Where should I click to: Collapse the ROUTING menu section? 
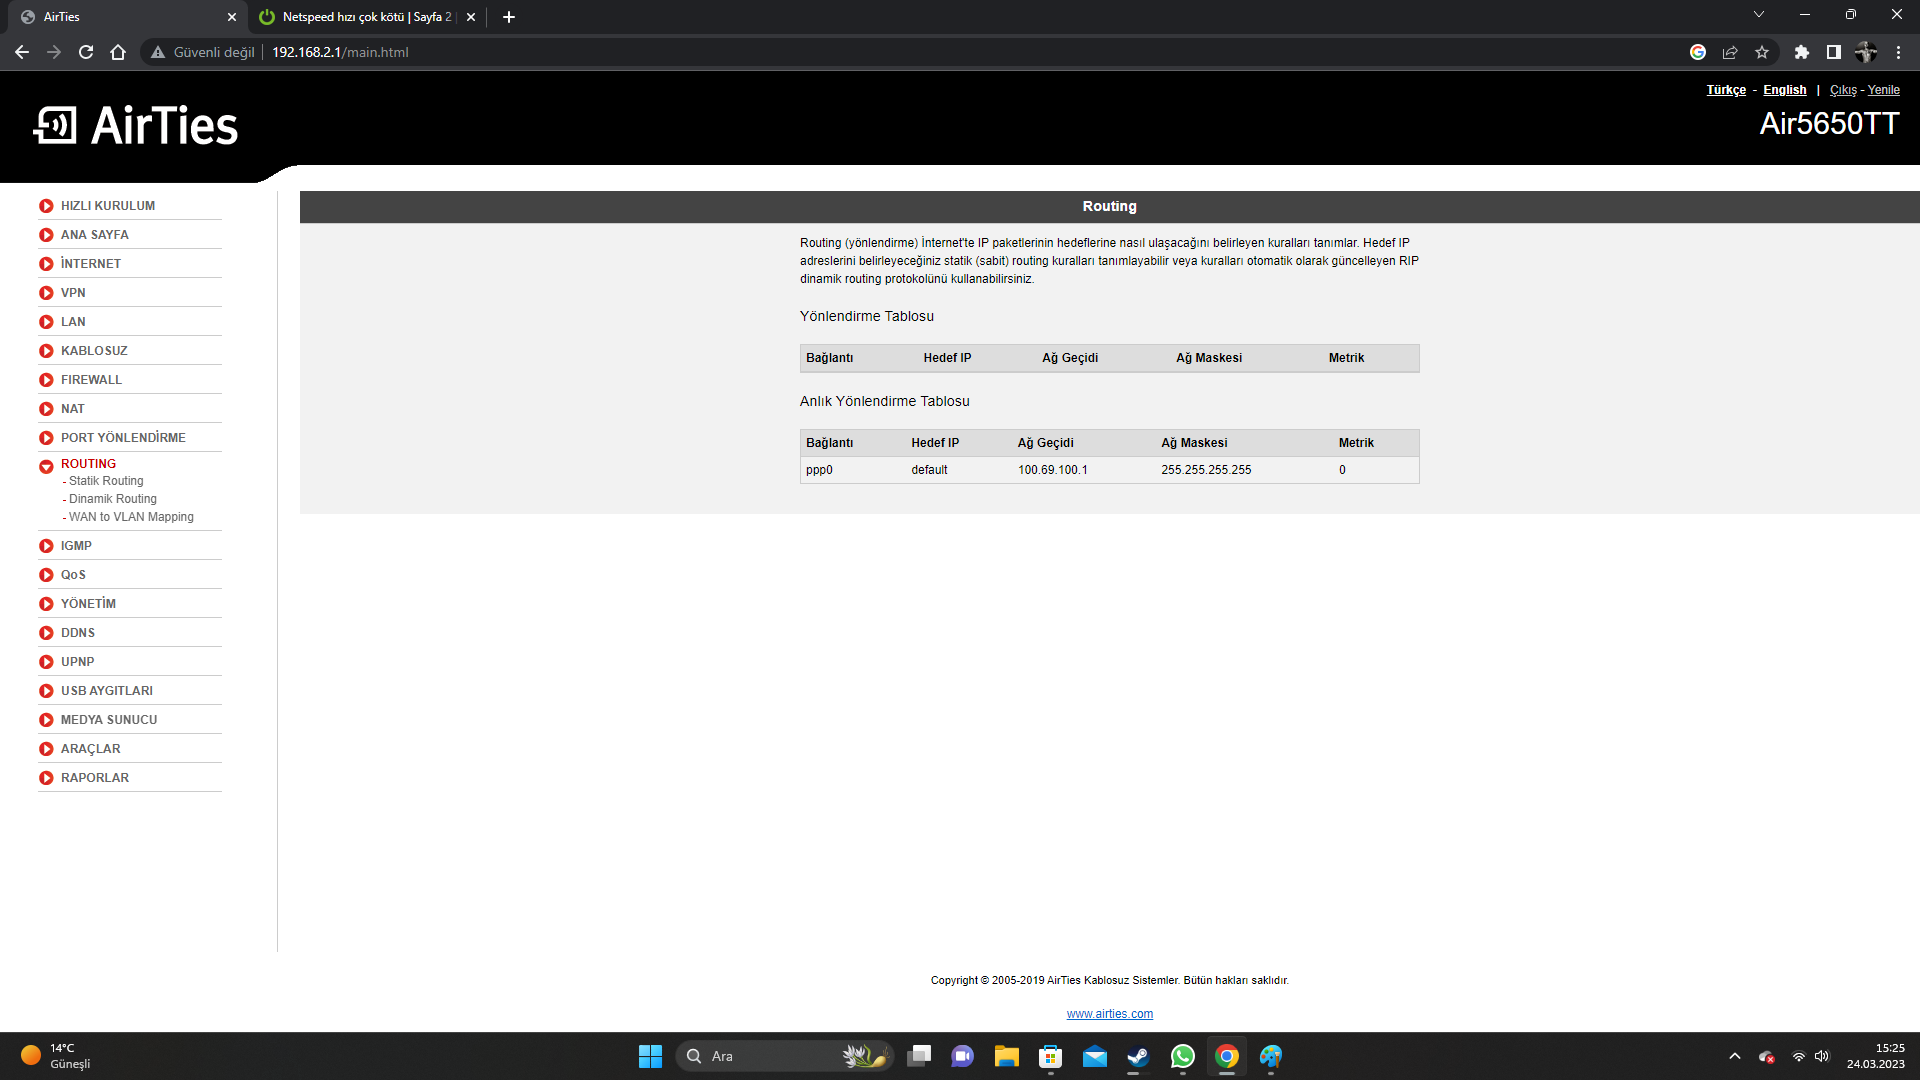[88, 464]
